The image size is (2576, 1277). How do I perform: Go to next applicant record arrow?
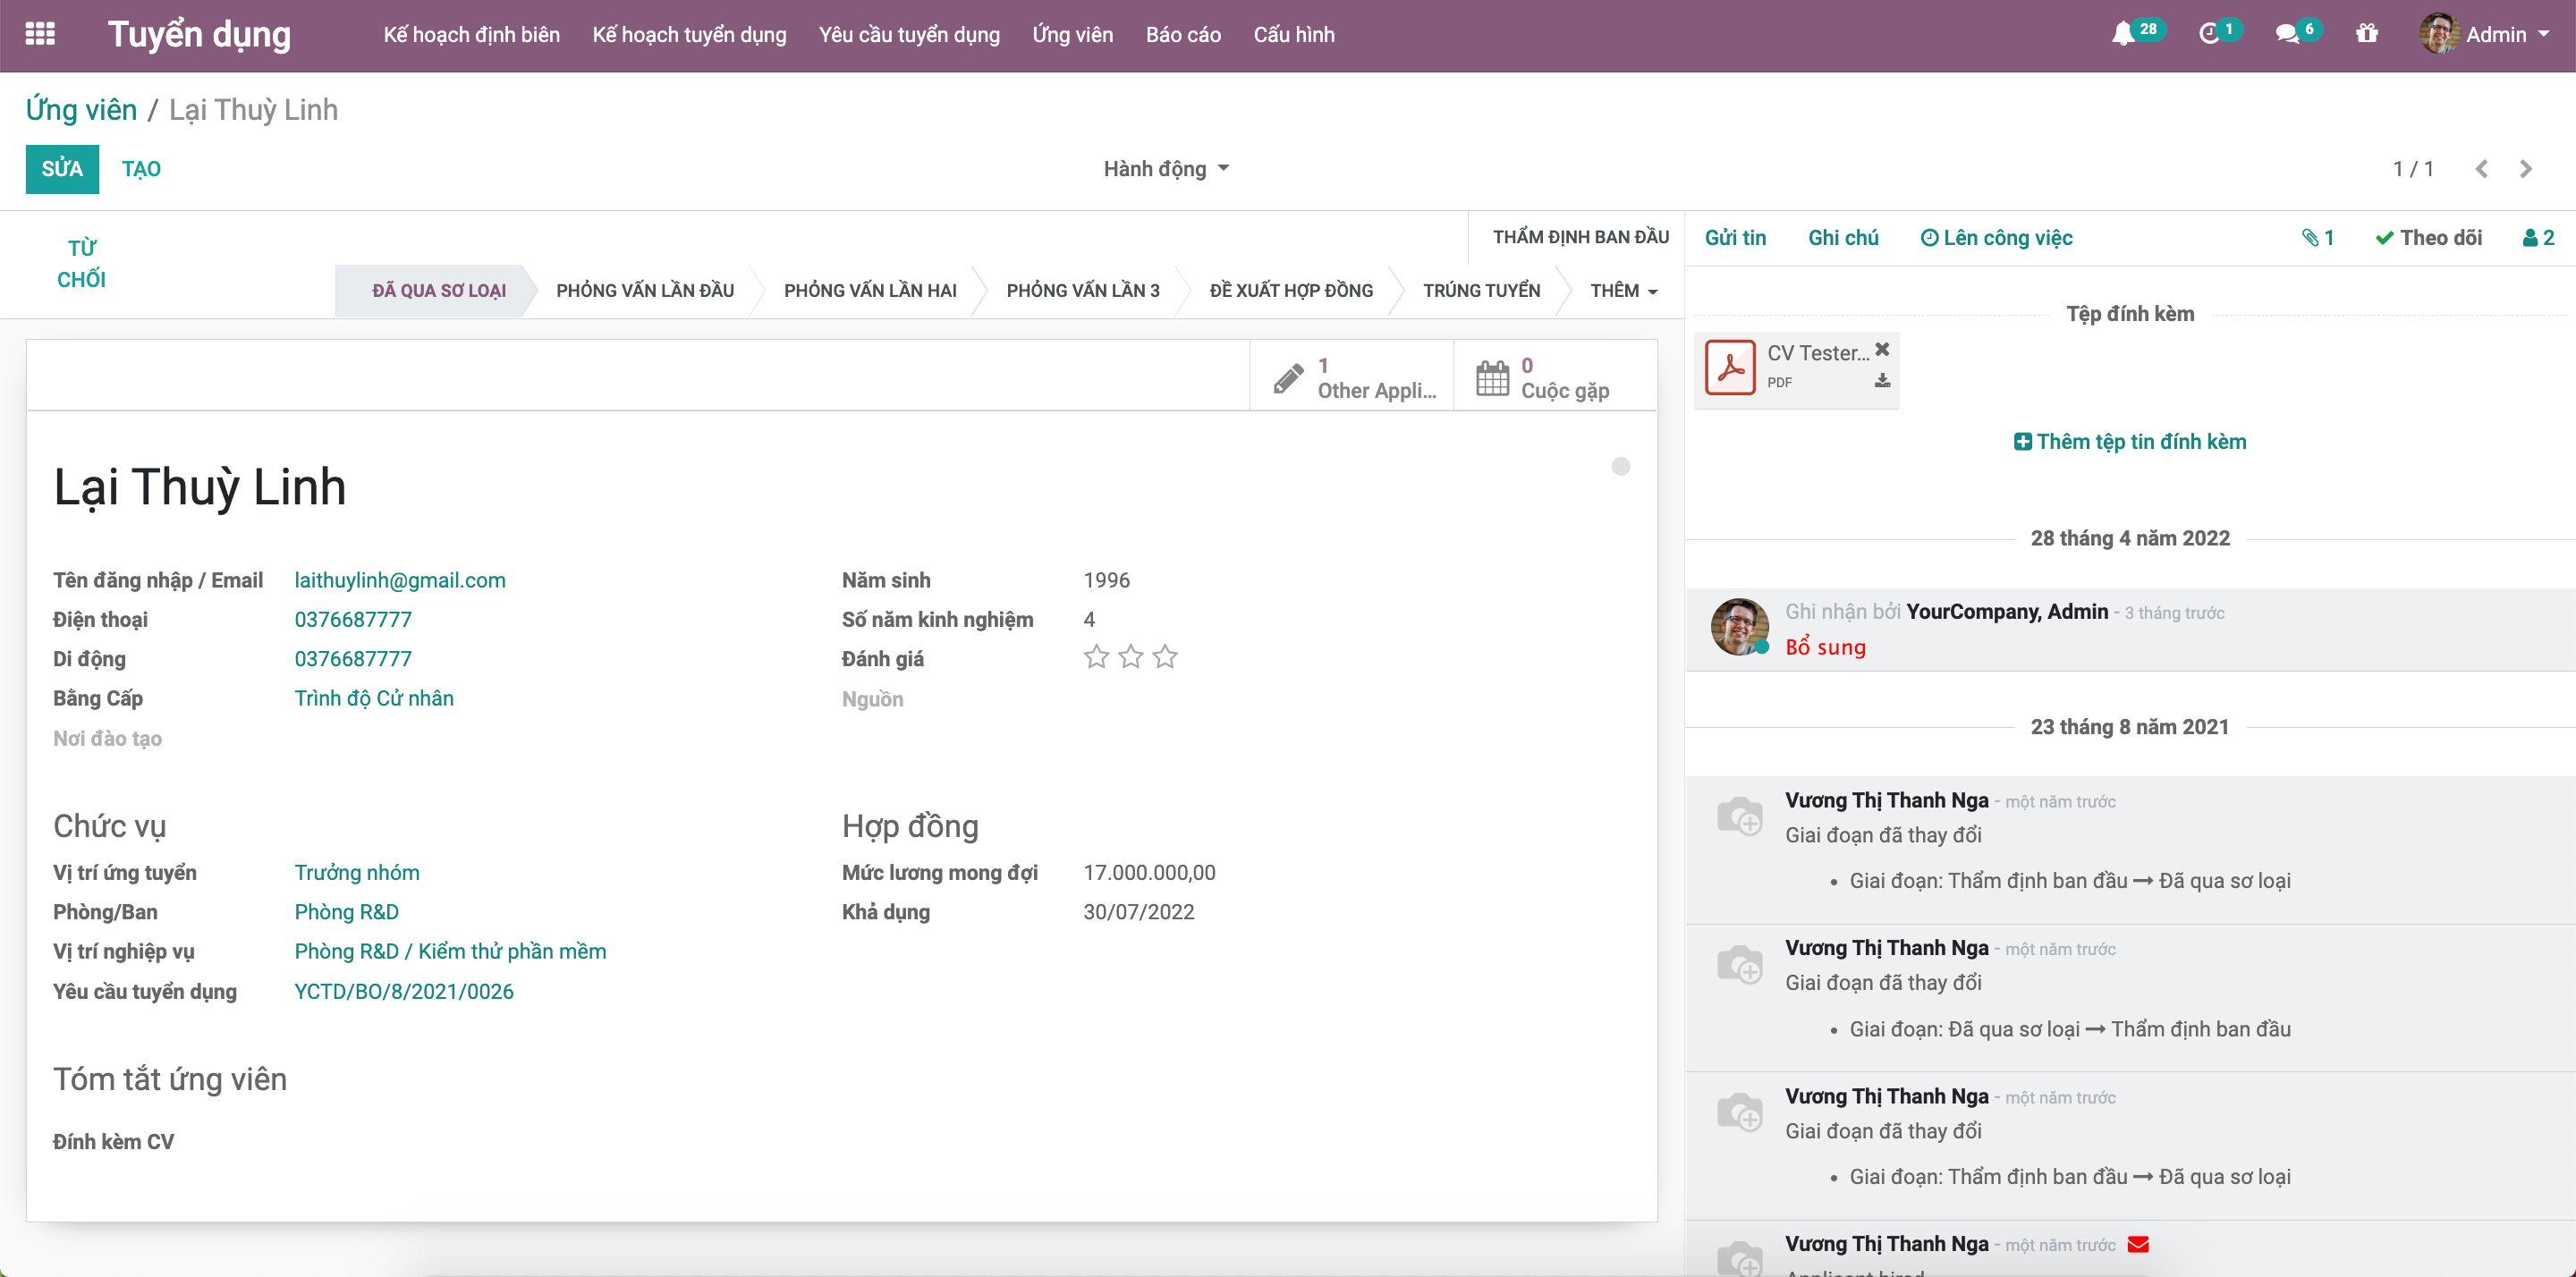point(2526,169)
